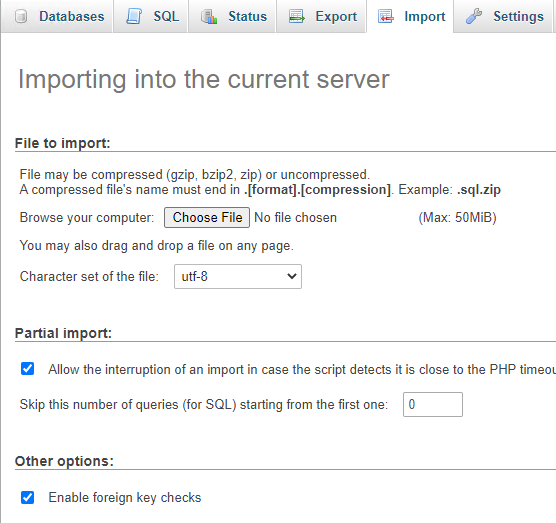Click the Settings wrench icon
The image size is (556, 523).
(x=474, y=16)
